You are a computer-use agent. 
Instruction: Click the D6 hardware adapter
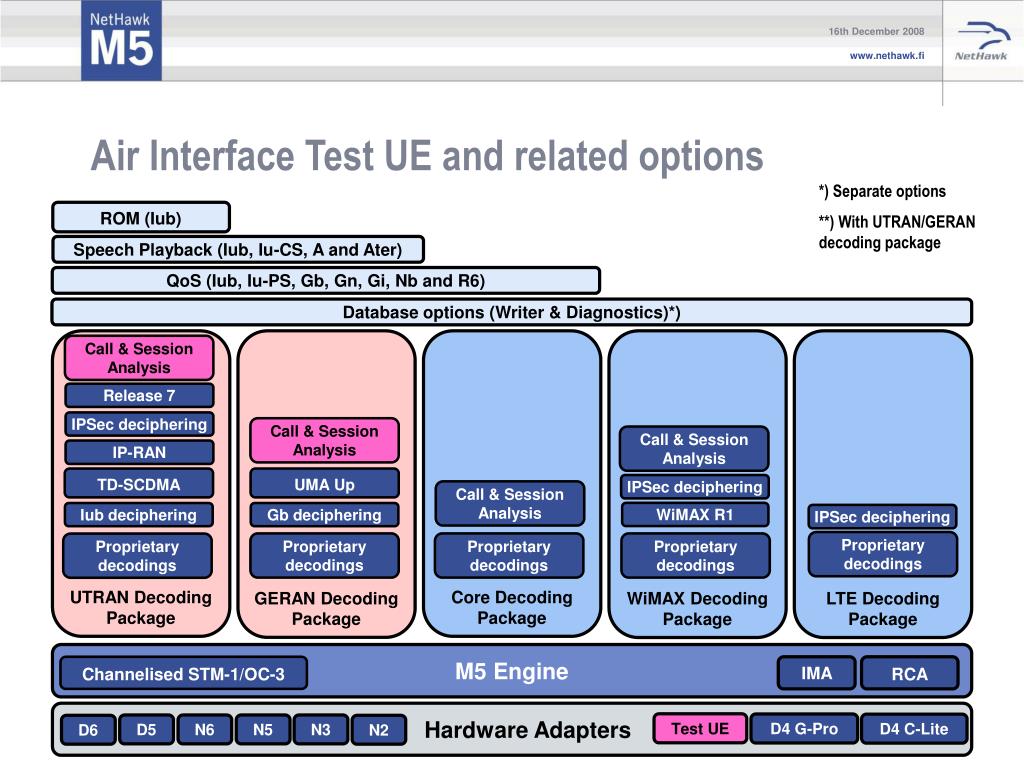(x=88, y=729)
